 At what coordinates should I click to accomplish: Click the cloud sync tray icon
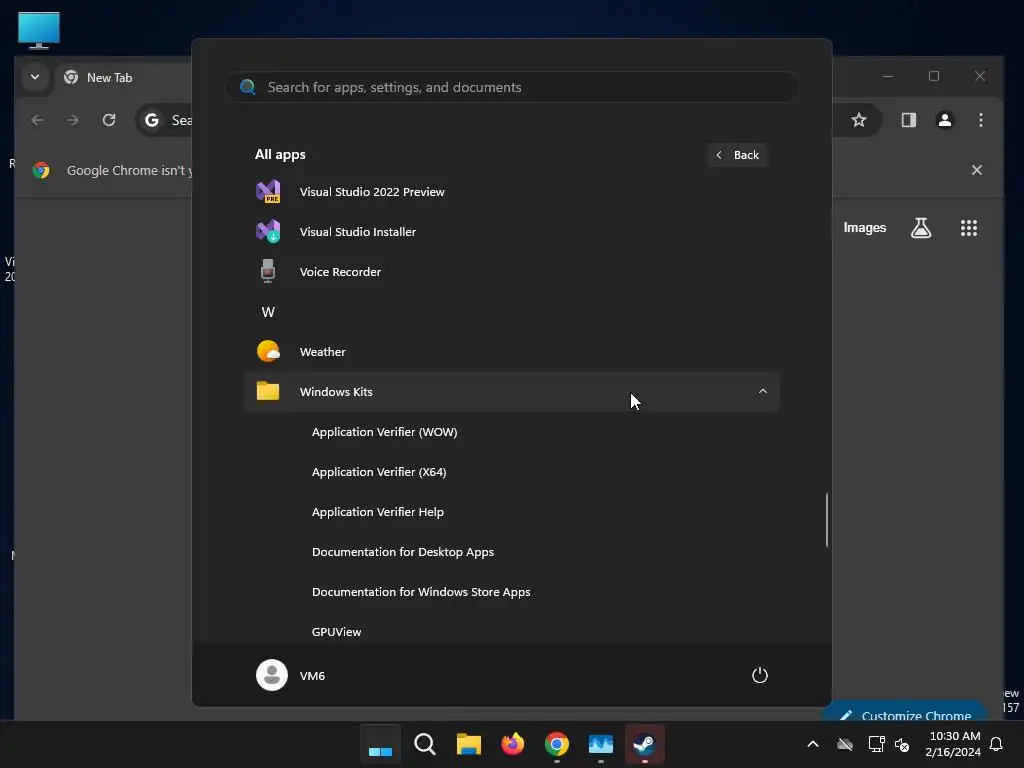tap(845, 744)
